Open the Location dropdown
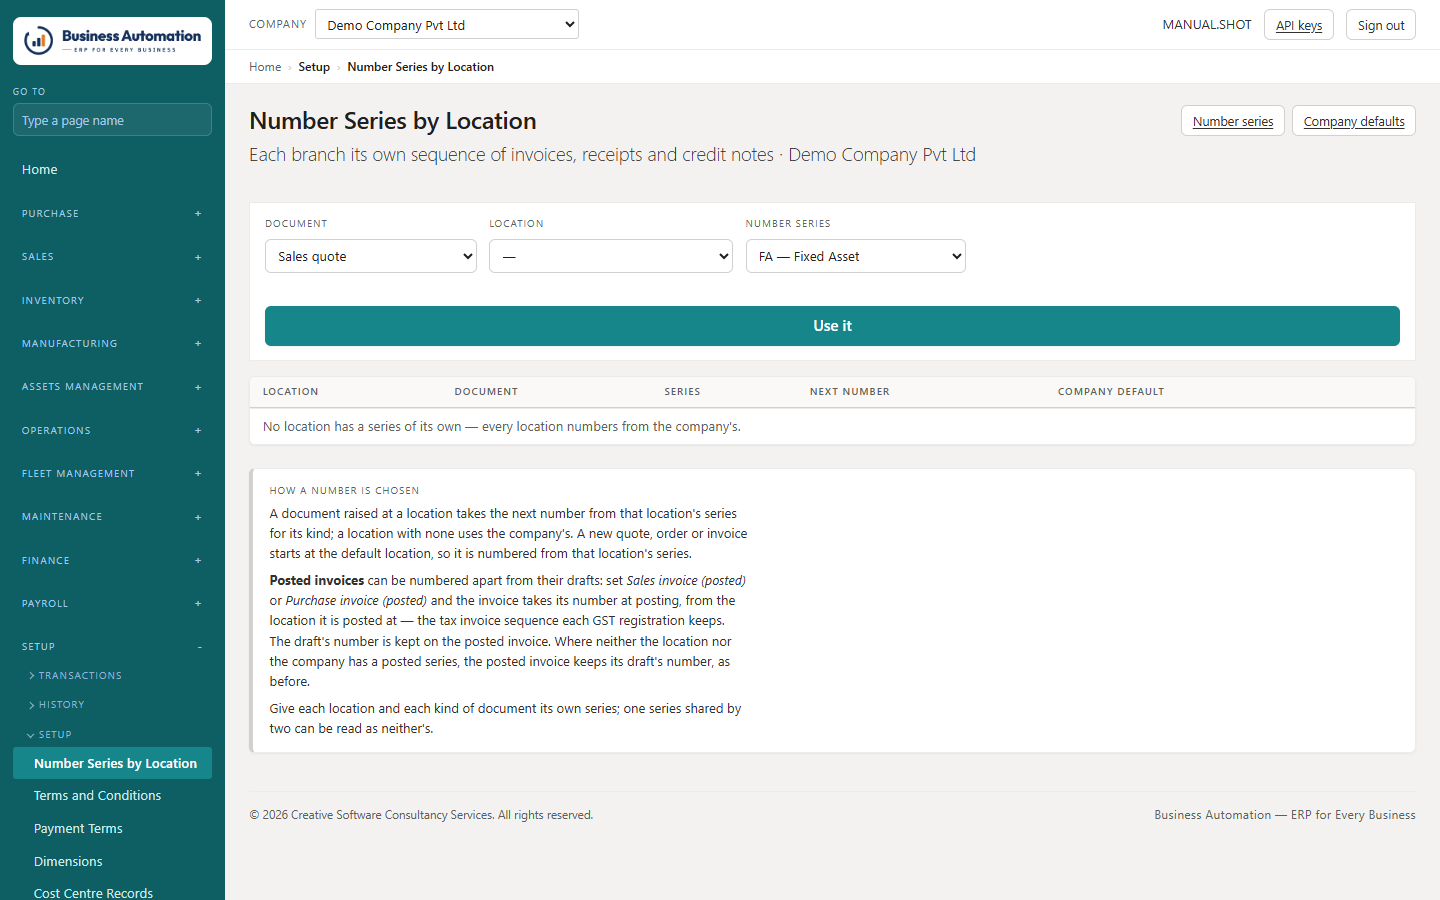The height and width of the screenshot is (900, 1440). click(611, 256)
